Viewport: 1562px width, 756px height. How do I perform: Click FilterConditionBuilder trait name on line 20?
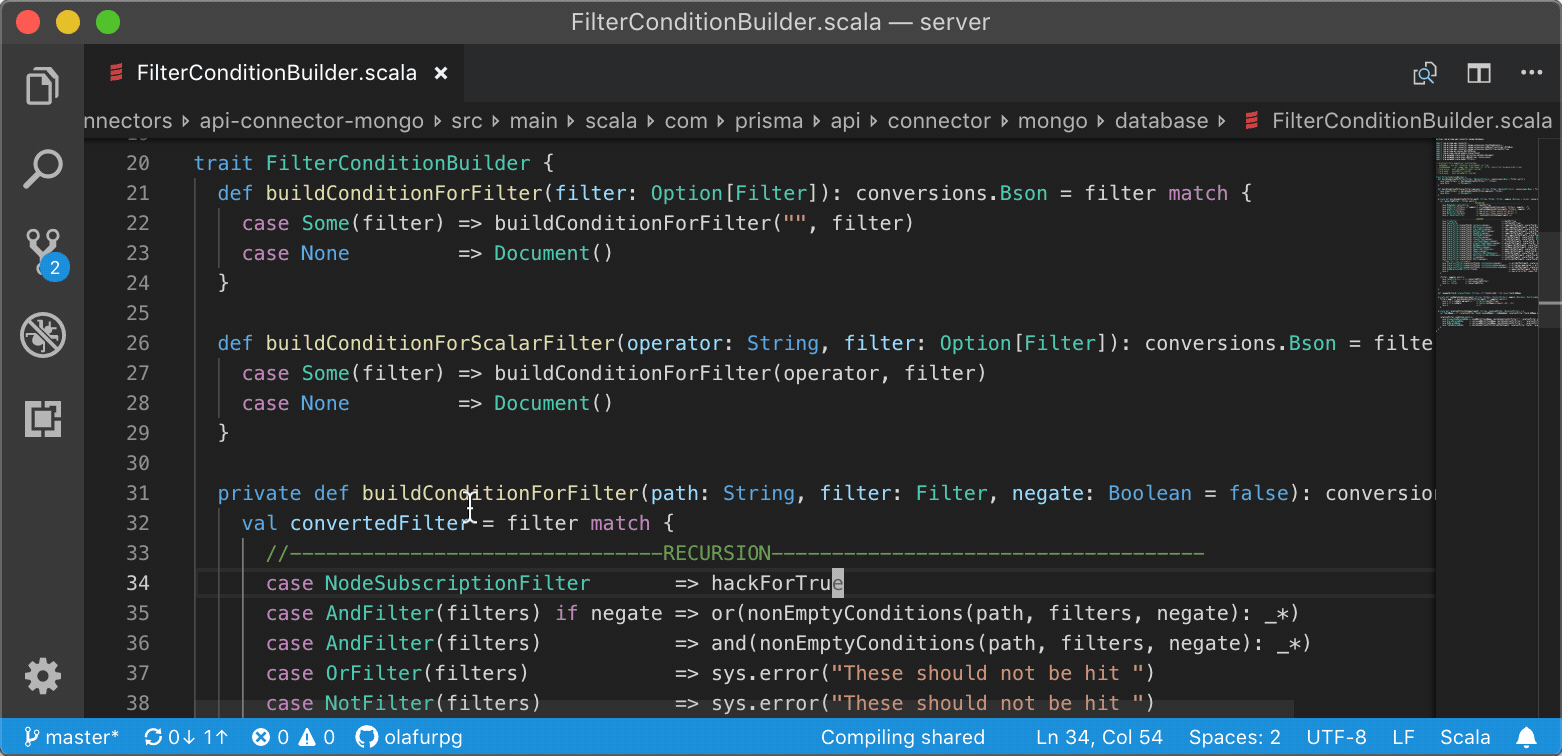(398, 163)
